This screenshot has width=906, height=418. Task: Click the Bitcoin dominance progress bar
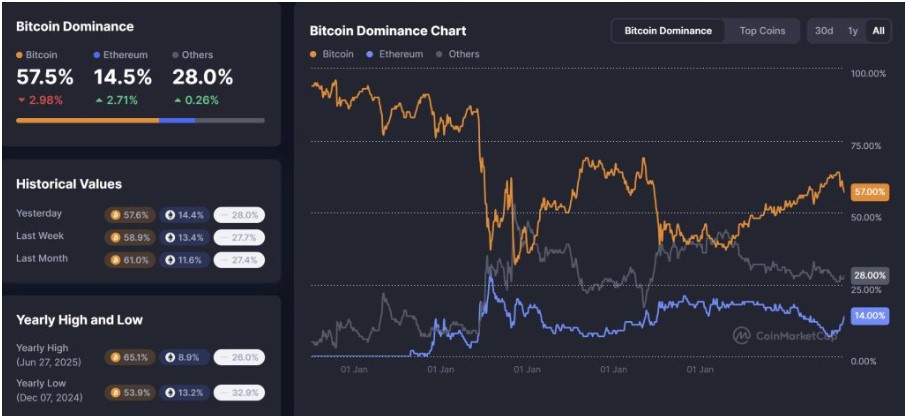pos(140,120)
